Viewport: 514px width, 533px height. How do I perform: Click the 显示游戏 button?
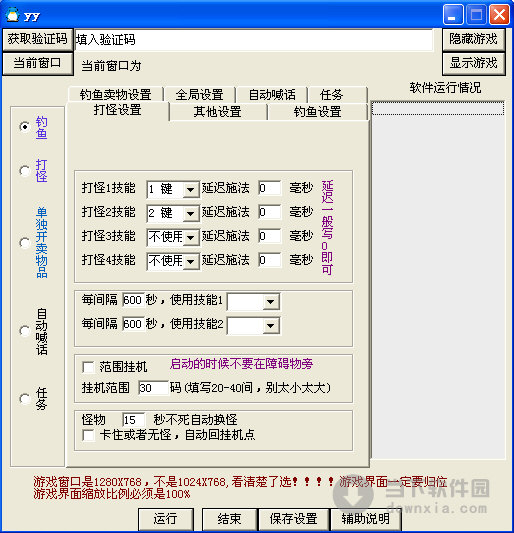click(x=474, y=63)
